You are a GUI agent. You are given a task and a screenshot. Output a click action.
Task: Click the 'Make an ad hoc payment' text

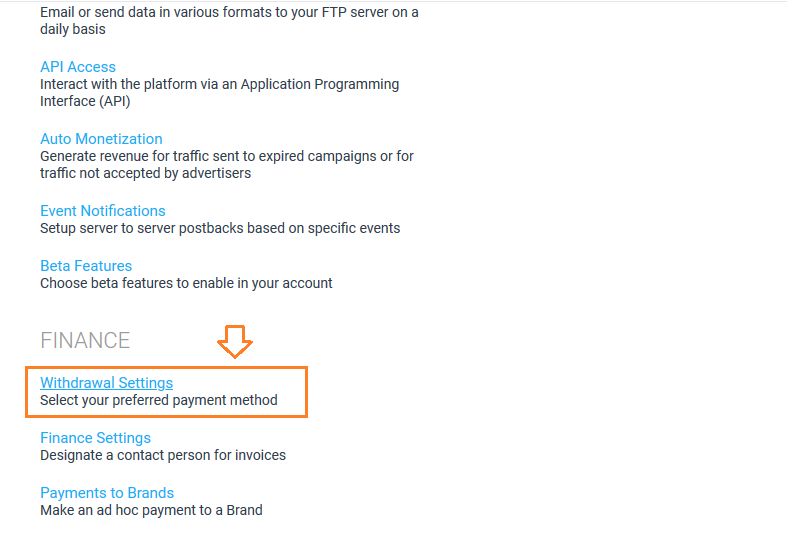coord(151,510)
